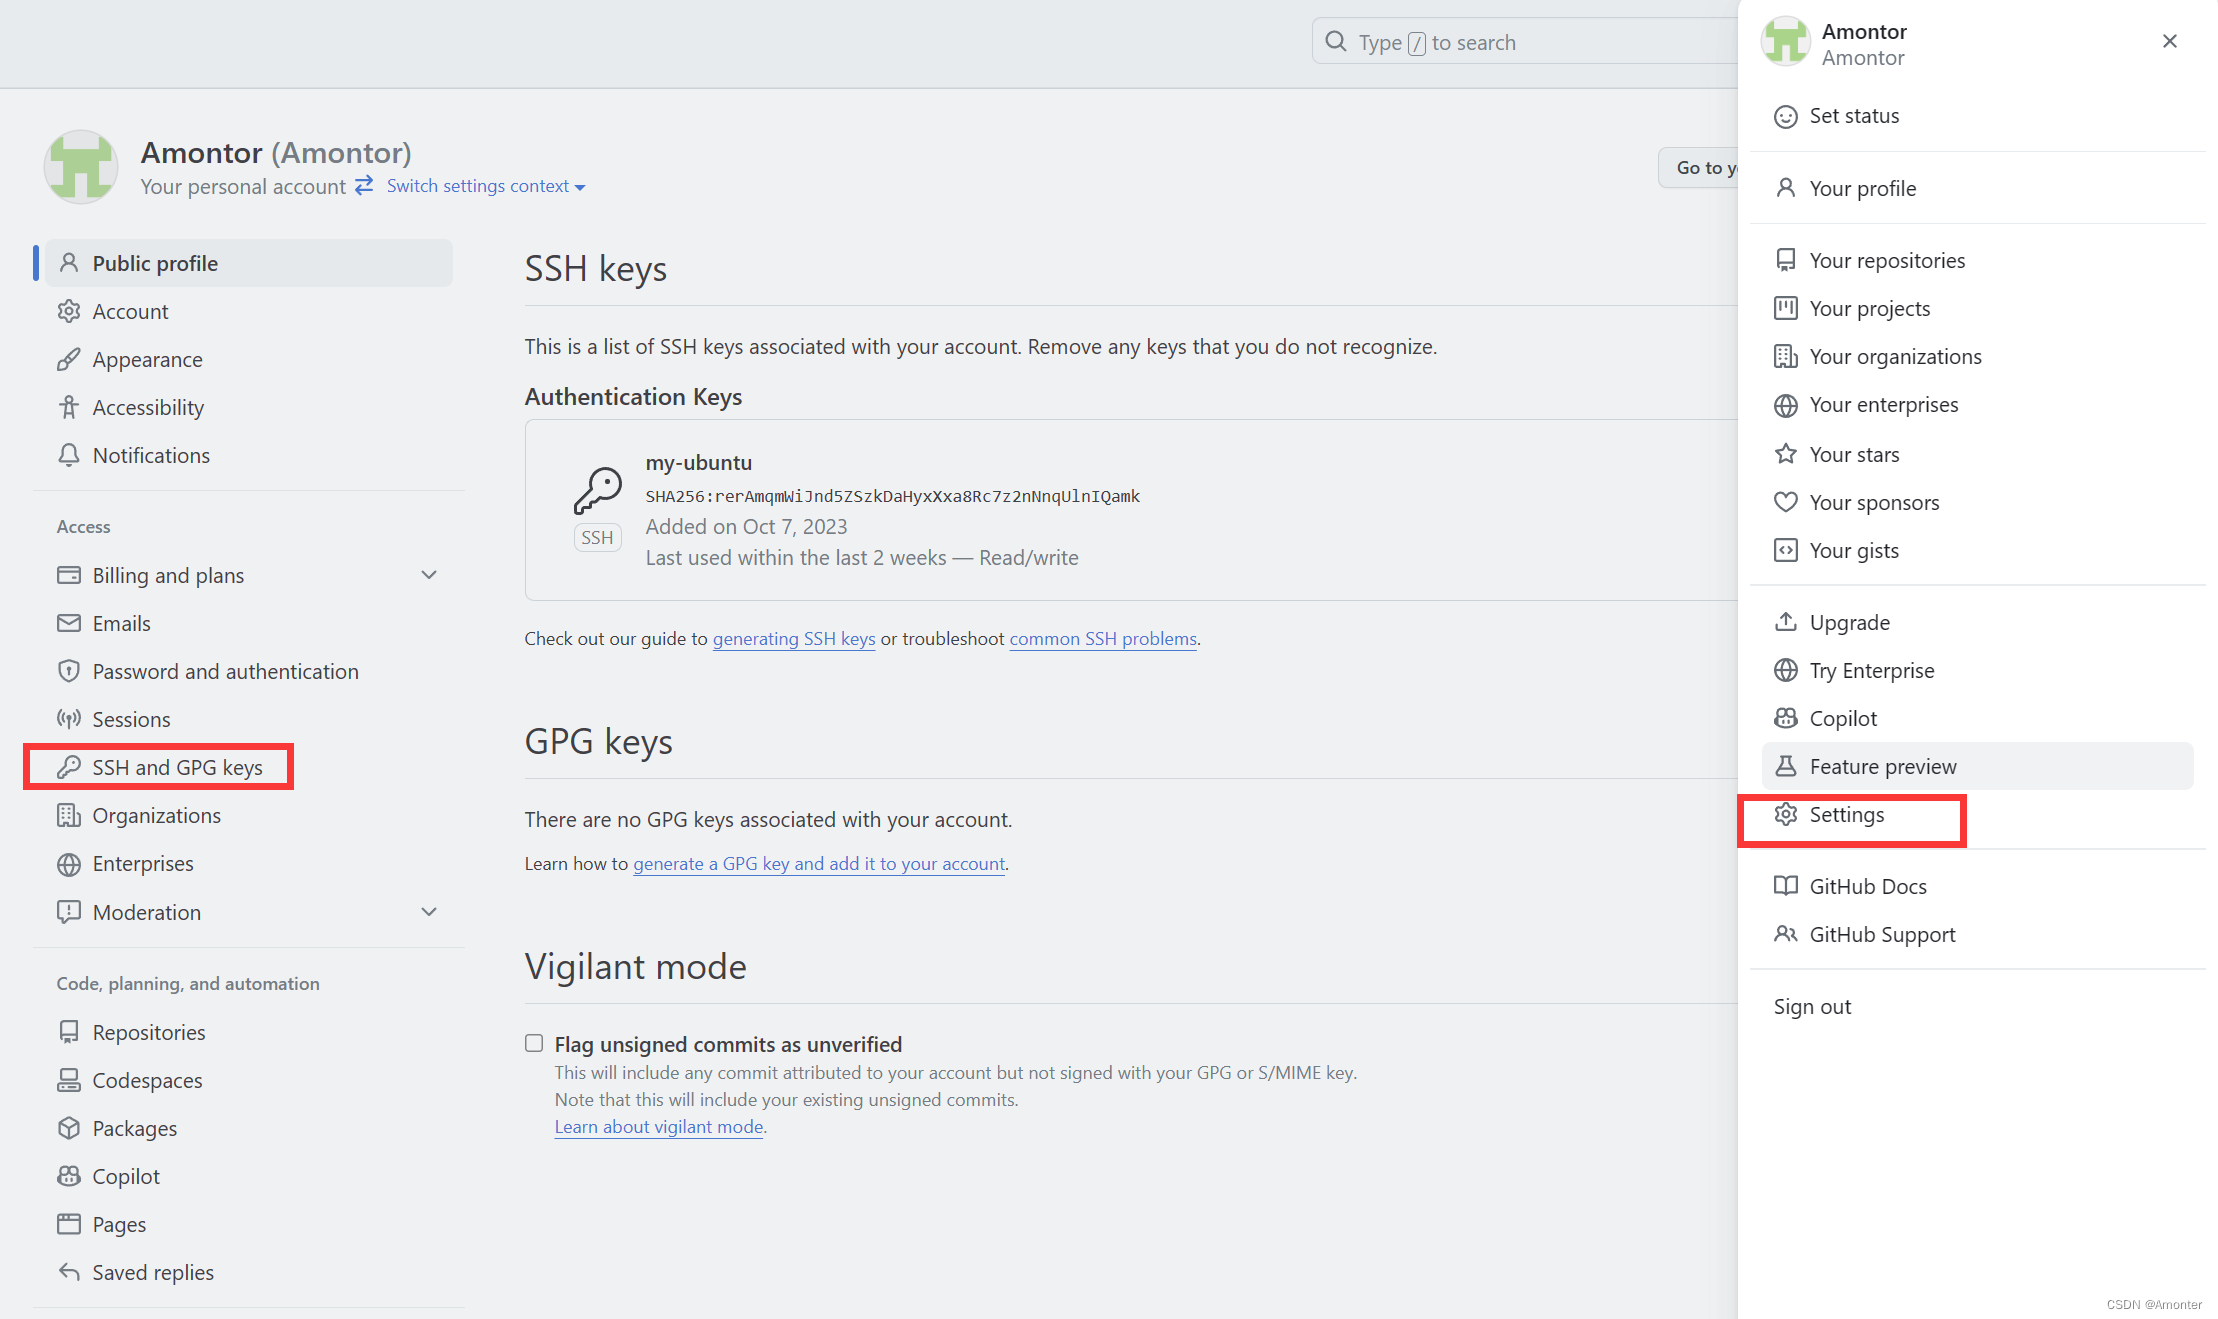
Task: Click the Saved replies arrow icon
Action: [69, 1272]
